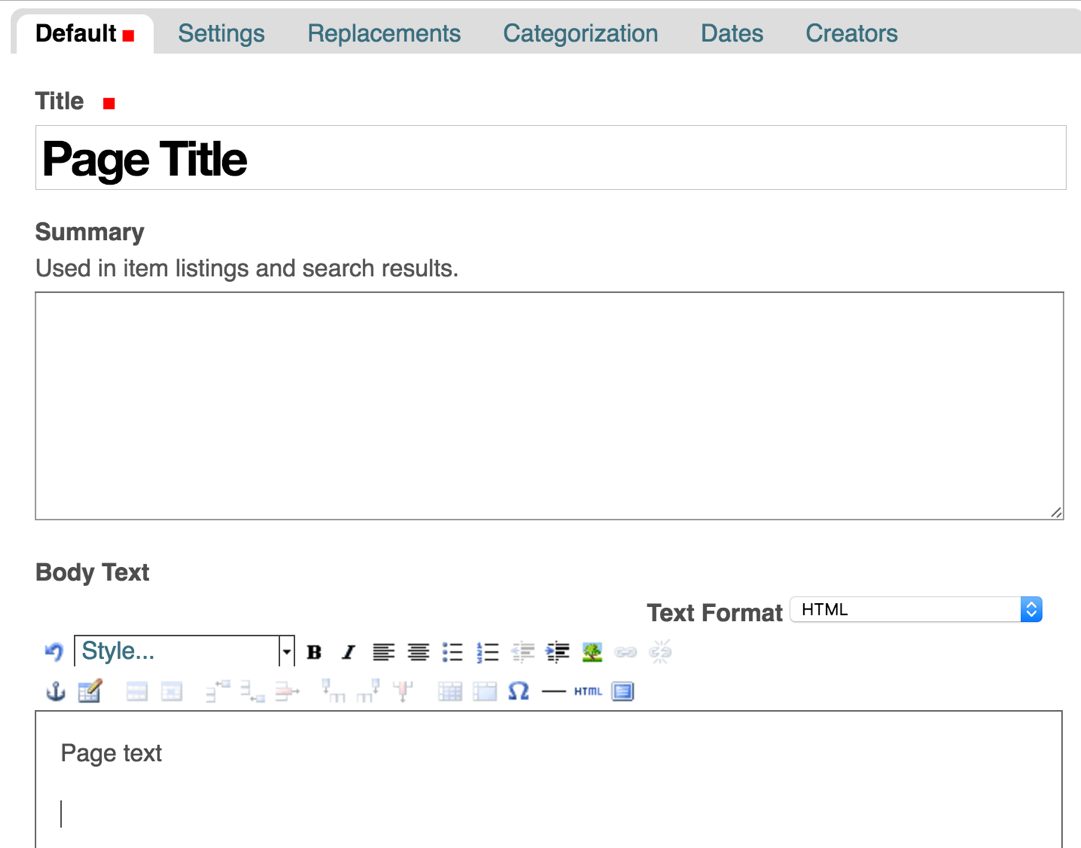Insert an image with the tree icon
Screen dimensions: 1081x848
[x=592, y=652]
